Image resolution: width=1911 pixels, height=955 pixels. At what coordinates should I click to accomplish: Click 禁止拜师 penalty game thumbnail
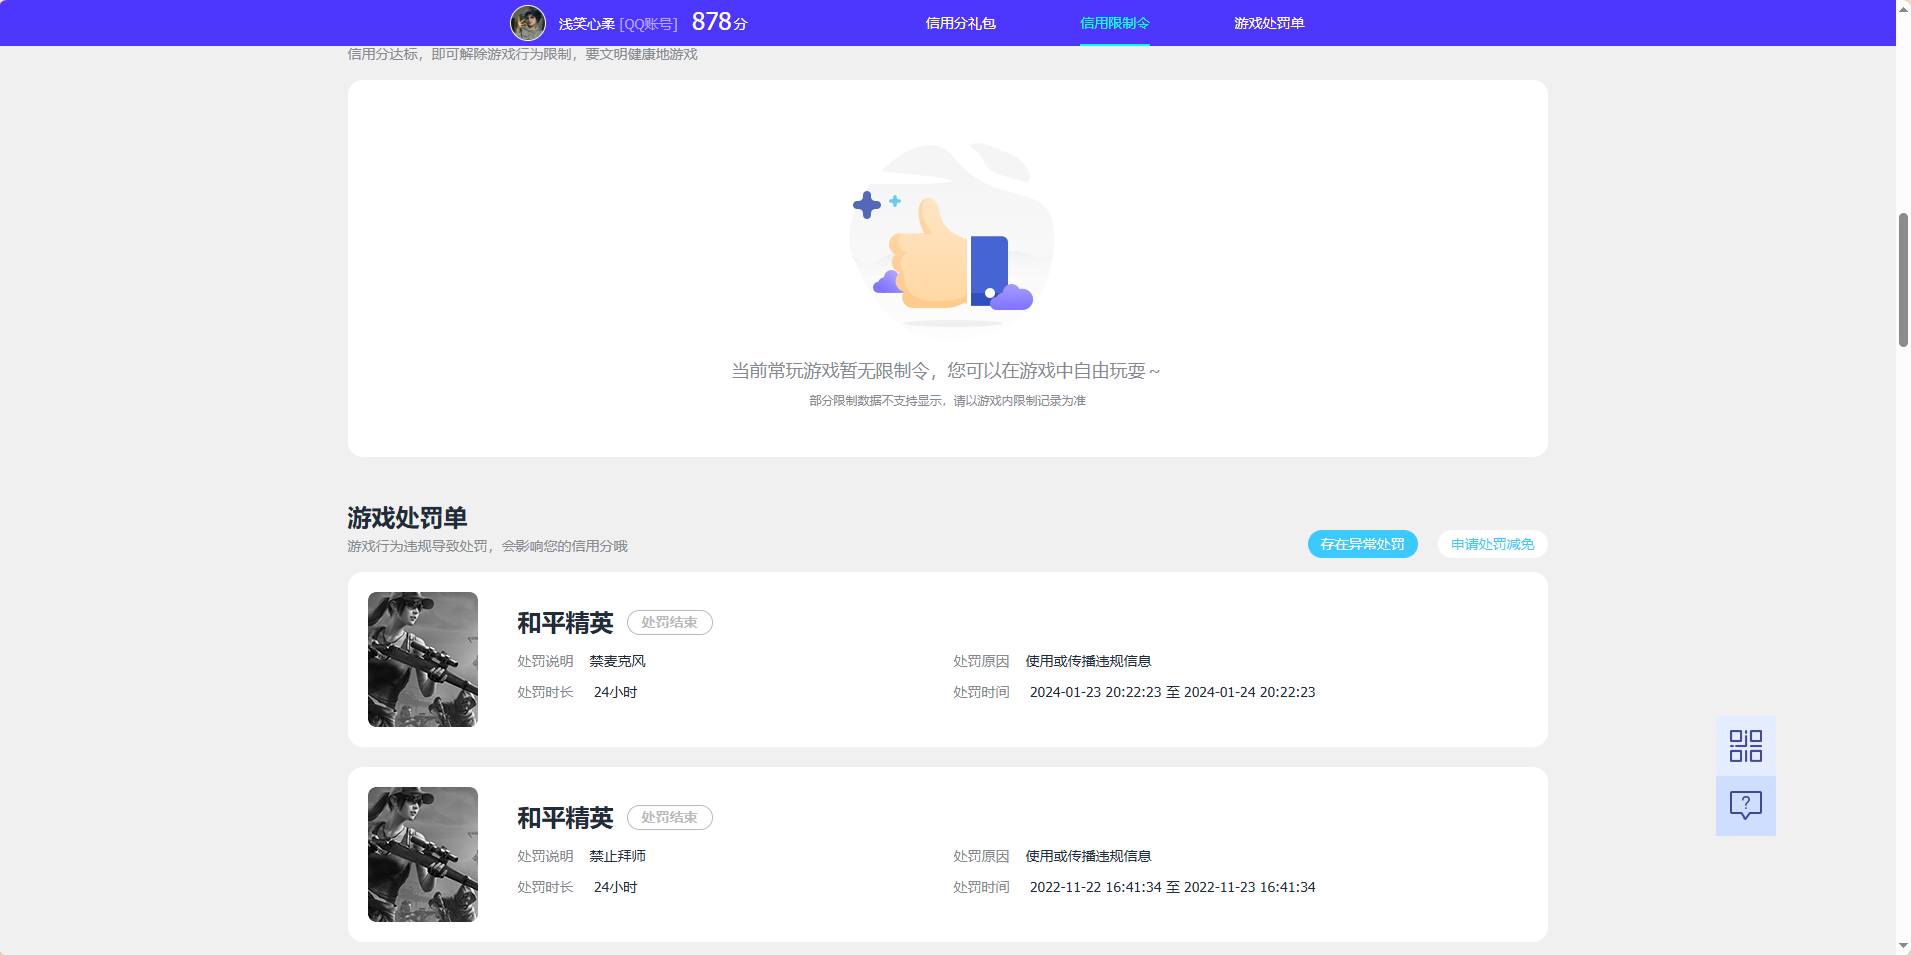click(x=423, y=854)
